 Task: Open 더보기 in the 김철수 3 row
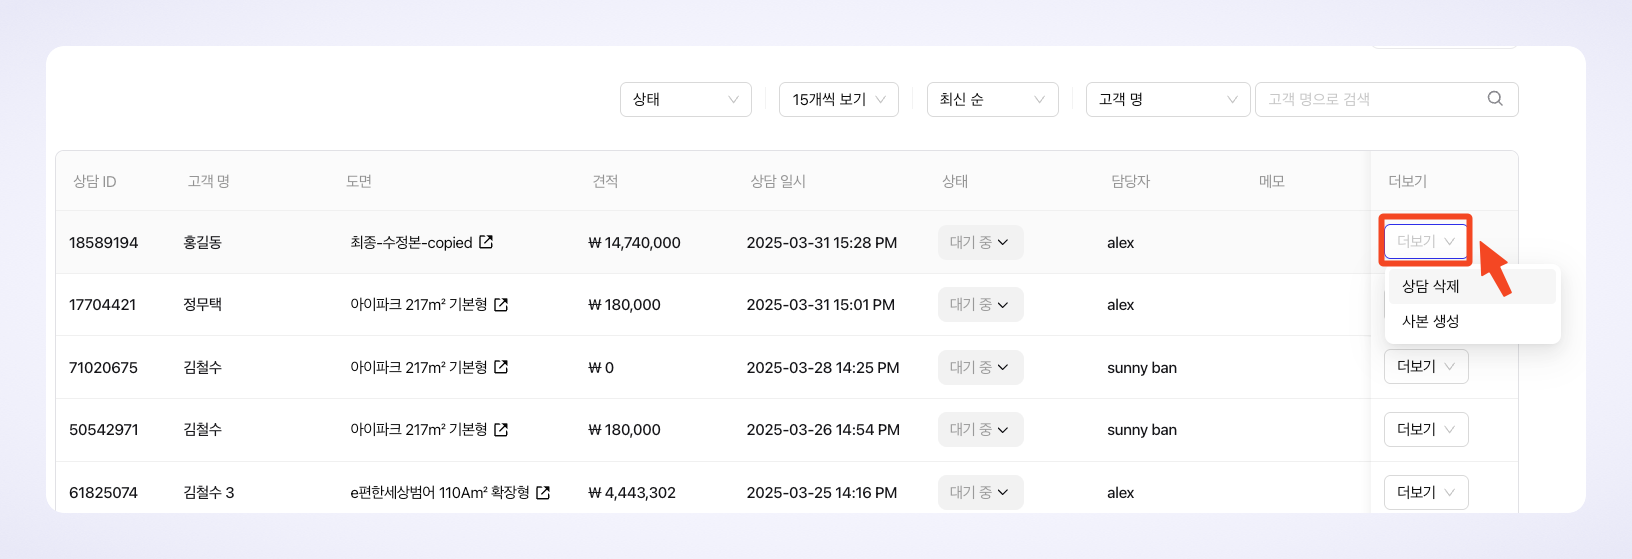tap(1426, 492)
